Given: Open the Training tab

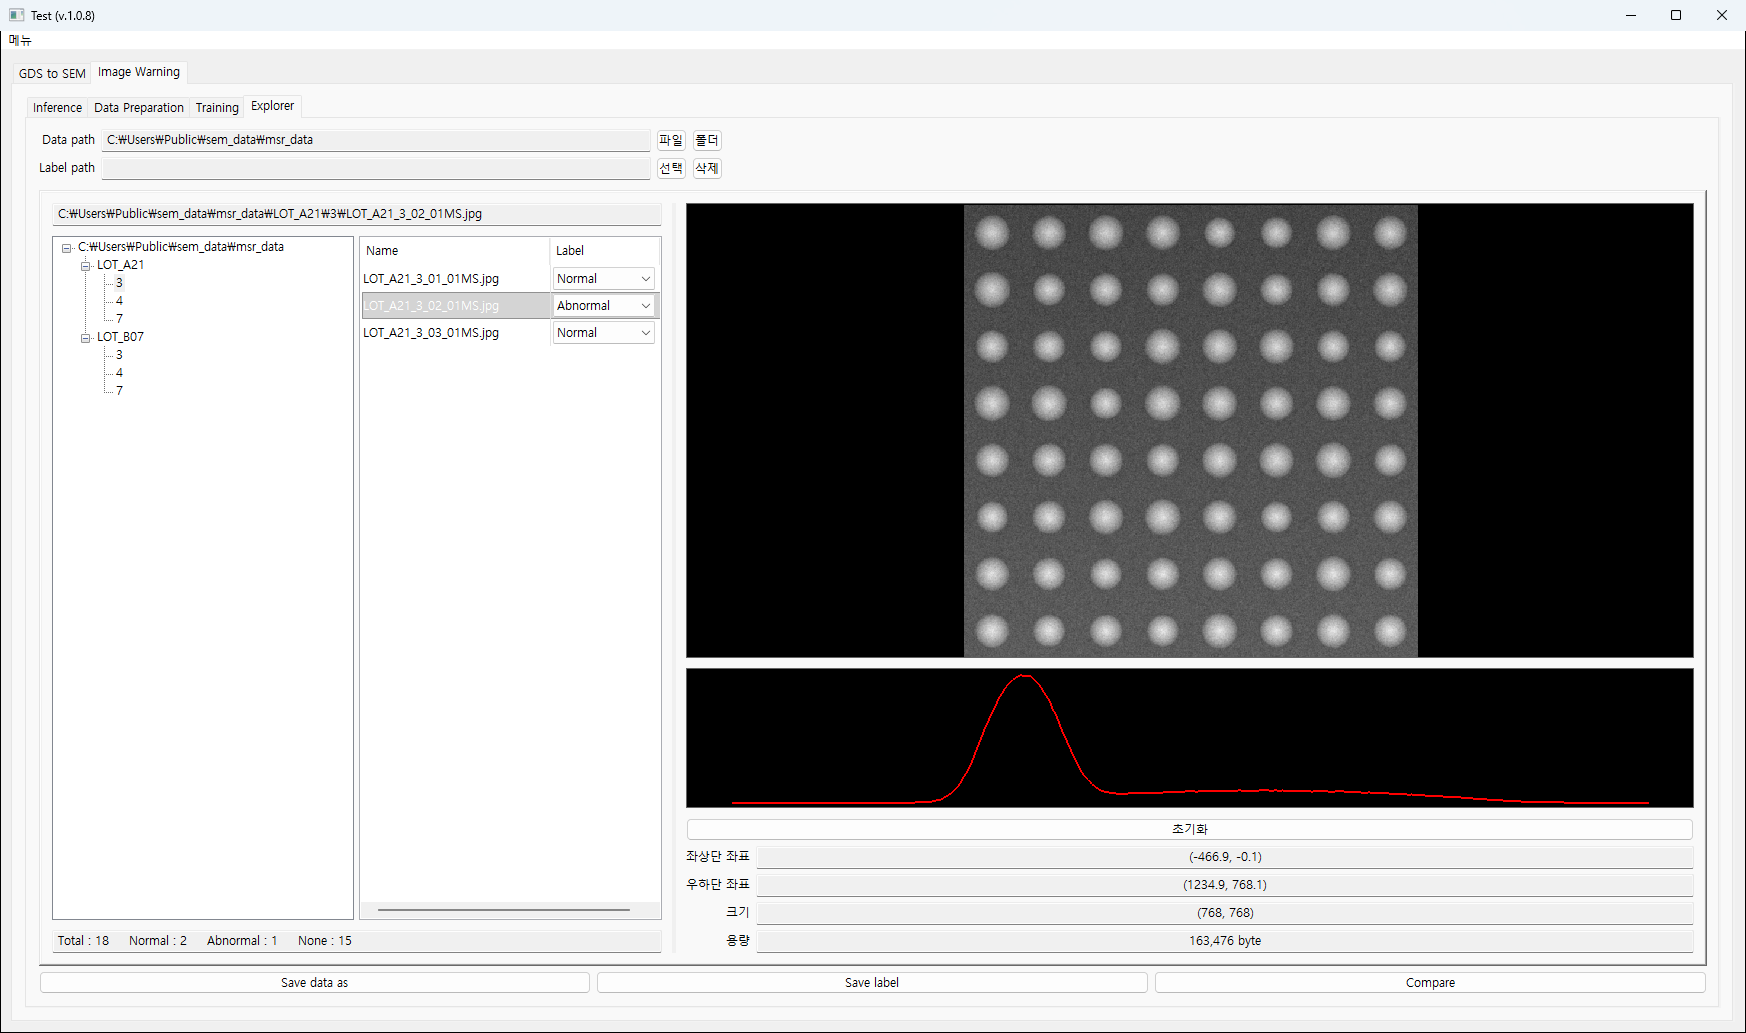Looking at the screenshot, I should 217,107.
